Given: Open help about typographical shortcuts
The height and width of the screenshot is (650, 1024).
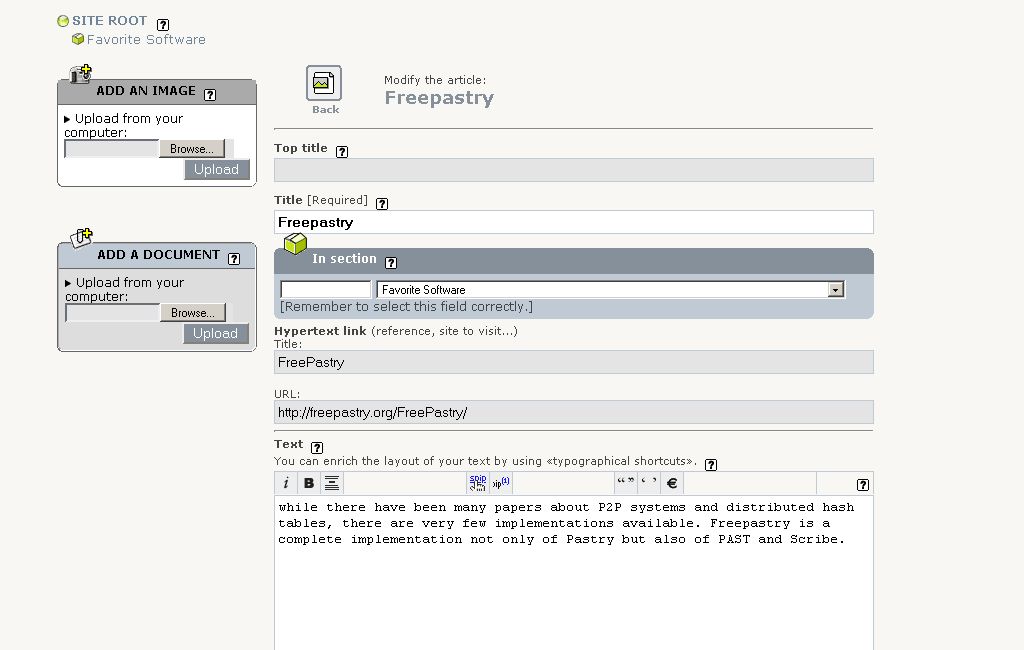Looking at the screenshot, I should pyautogui.click(x=711, y=464).
